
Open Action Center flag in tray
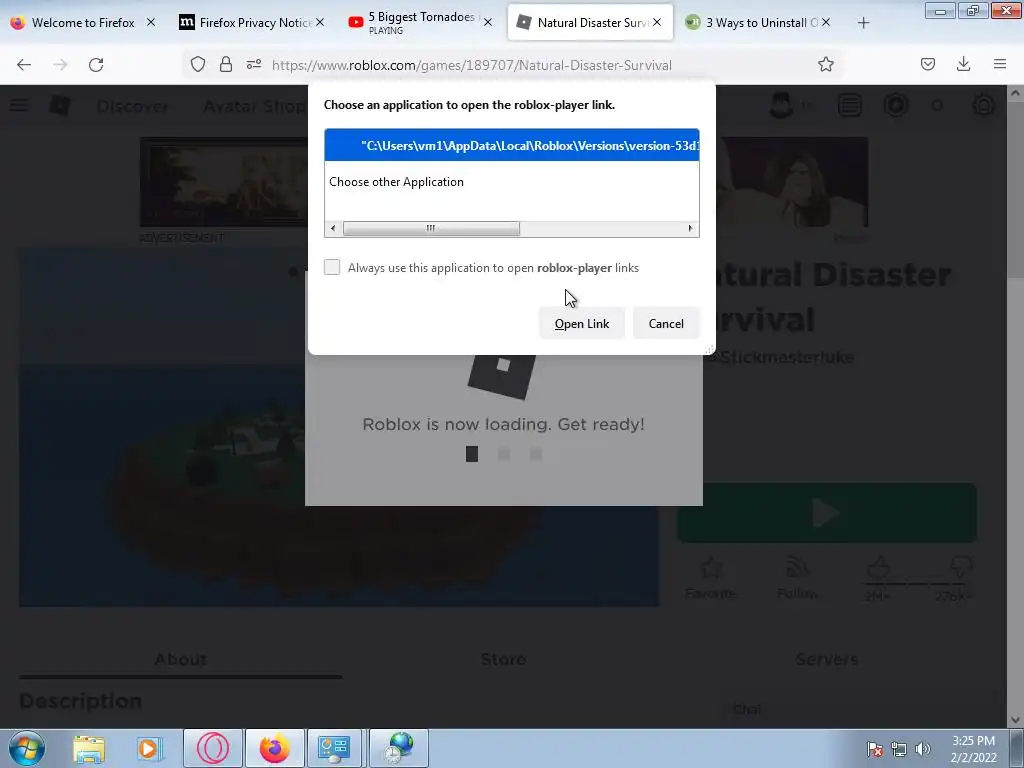tap(875, 749)
